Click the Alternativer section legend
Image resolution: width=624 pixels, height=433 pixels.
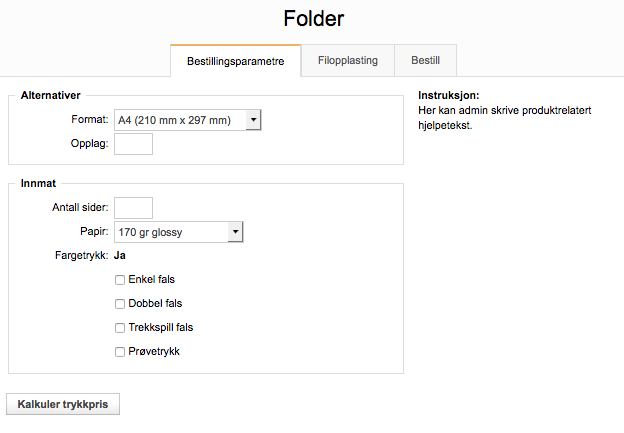pos(50,96)
